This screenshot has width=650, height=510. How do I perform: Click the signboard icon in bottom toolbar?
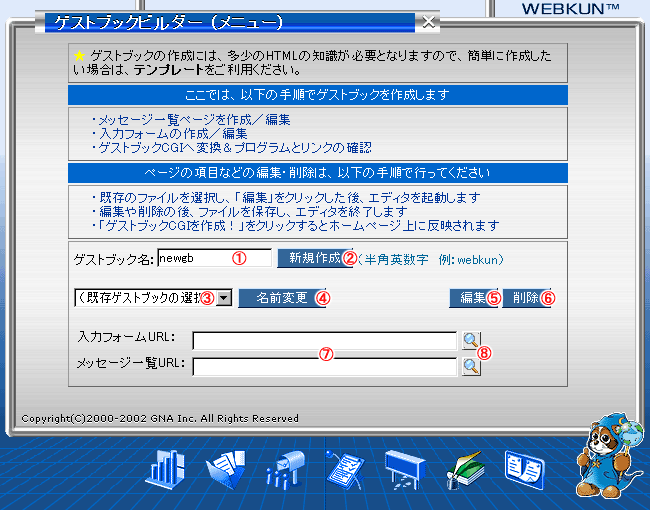click(x=407, y=469)
